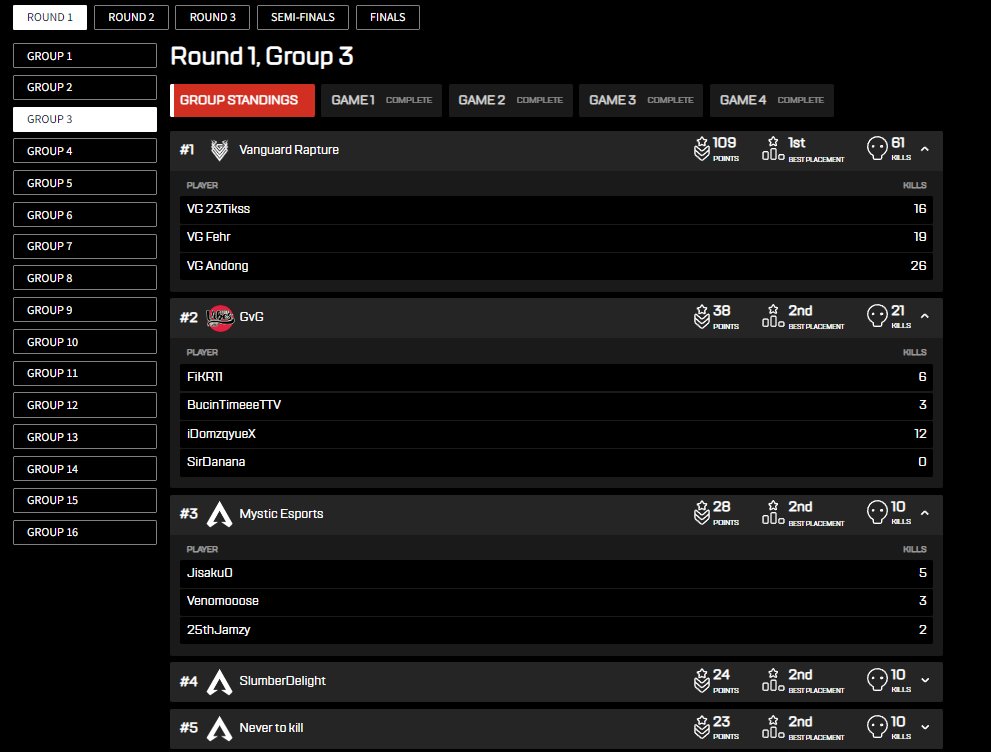Click player row VG Fehr
Screen dimensions: 991x752
click(x=556, y=238)
